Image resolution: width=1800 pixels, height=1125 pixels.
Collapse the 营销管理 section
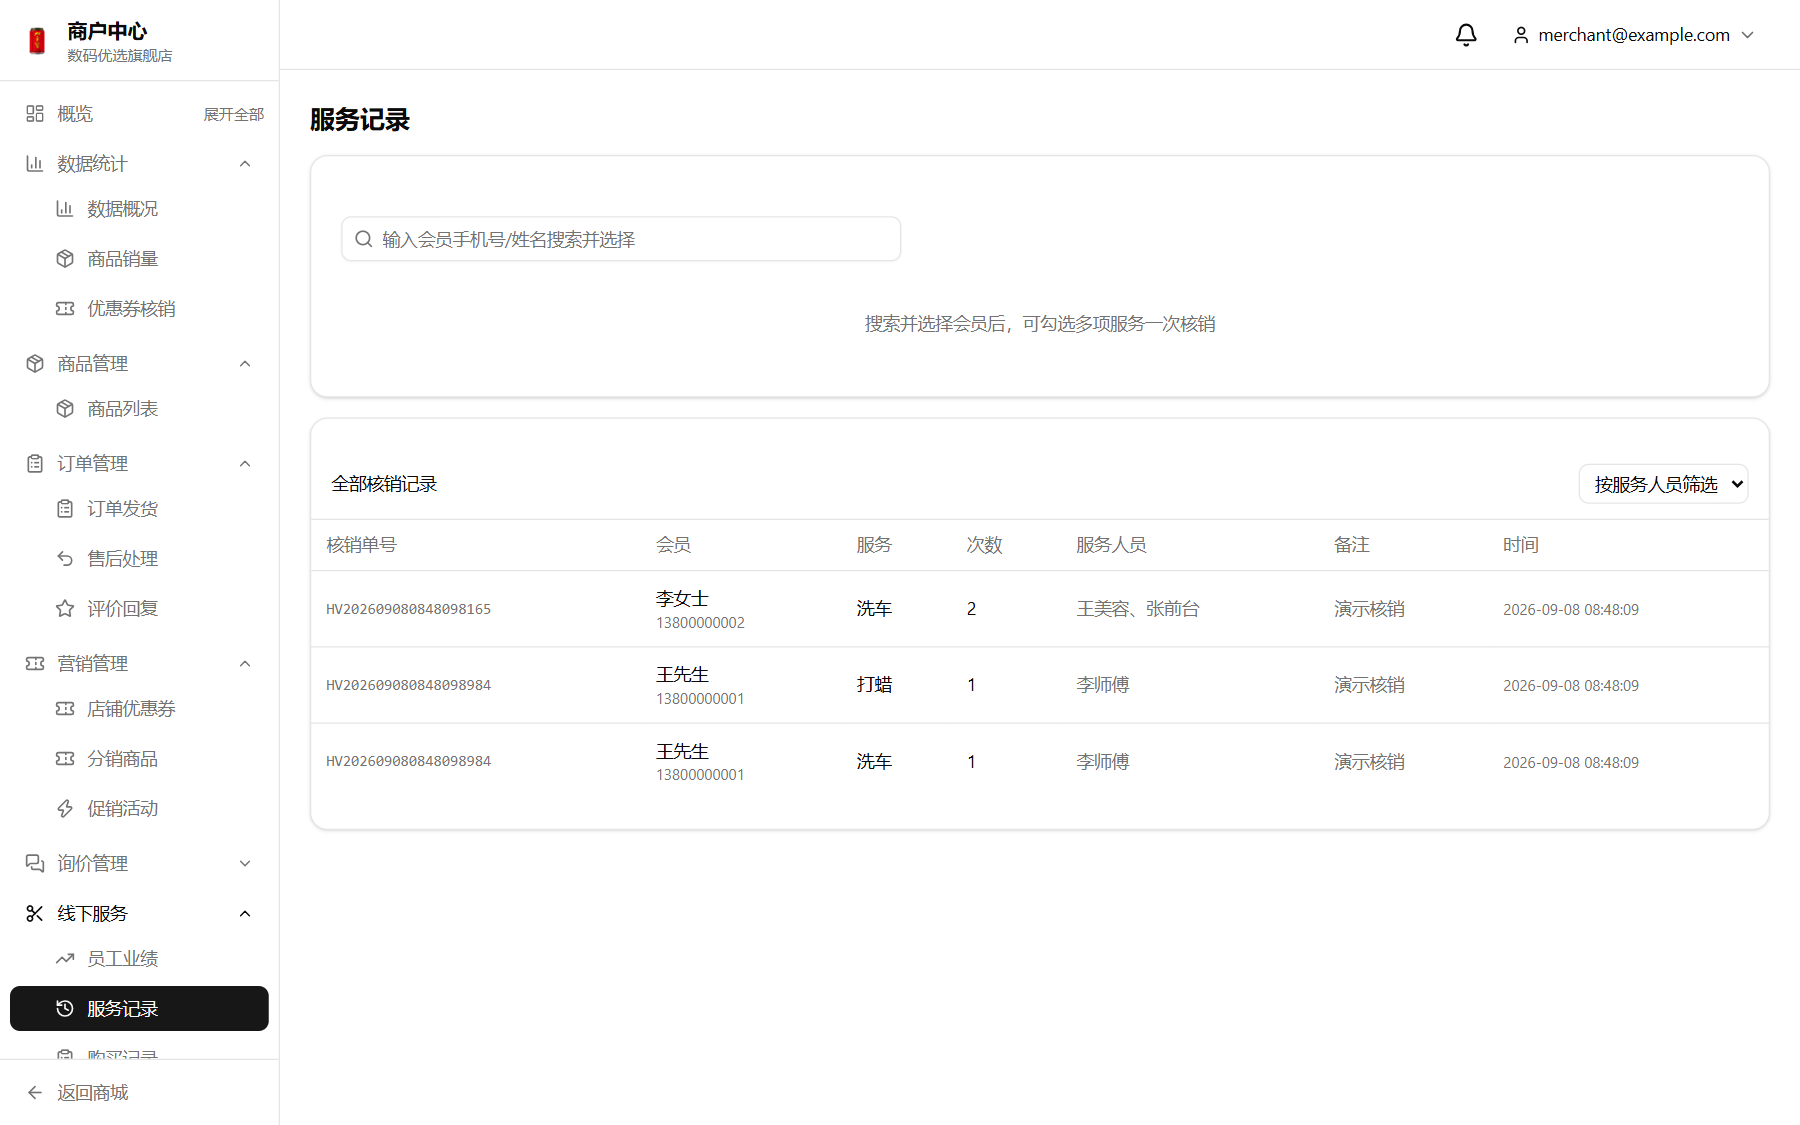point(245,664)
